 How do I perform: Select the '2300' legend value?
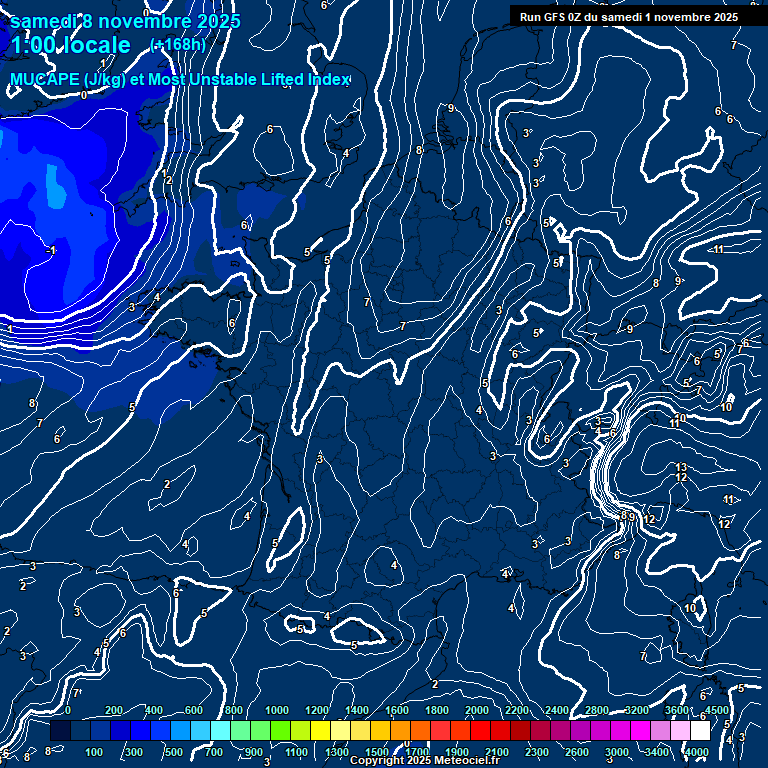[x=537, y=752]
